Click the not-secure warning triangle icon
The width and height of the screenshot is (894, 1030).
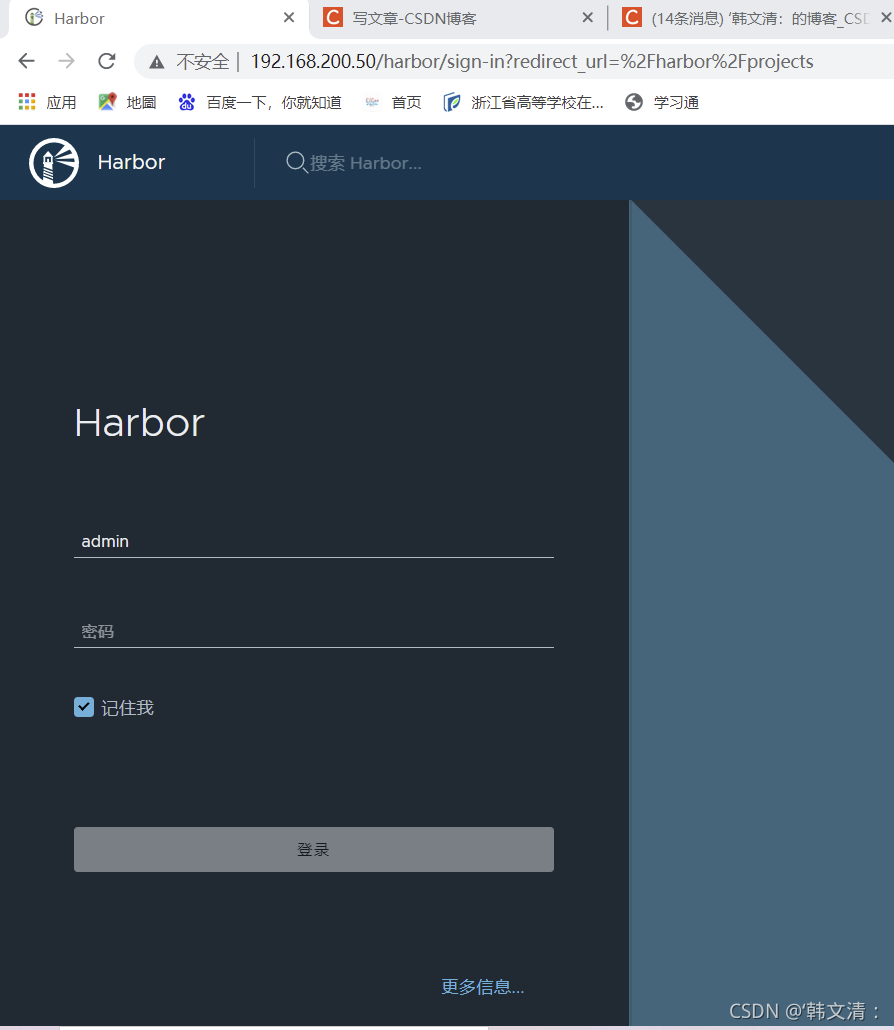pyautogui.click(x=156, y=62)
